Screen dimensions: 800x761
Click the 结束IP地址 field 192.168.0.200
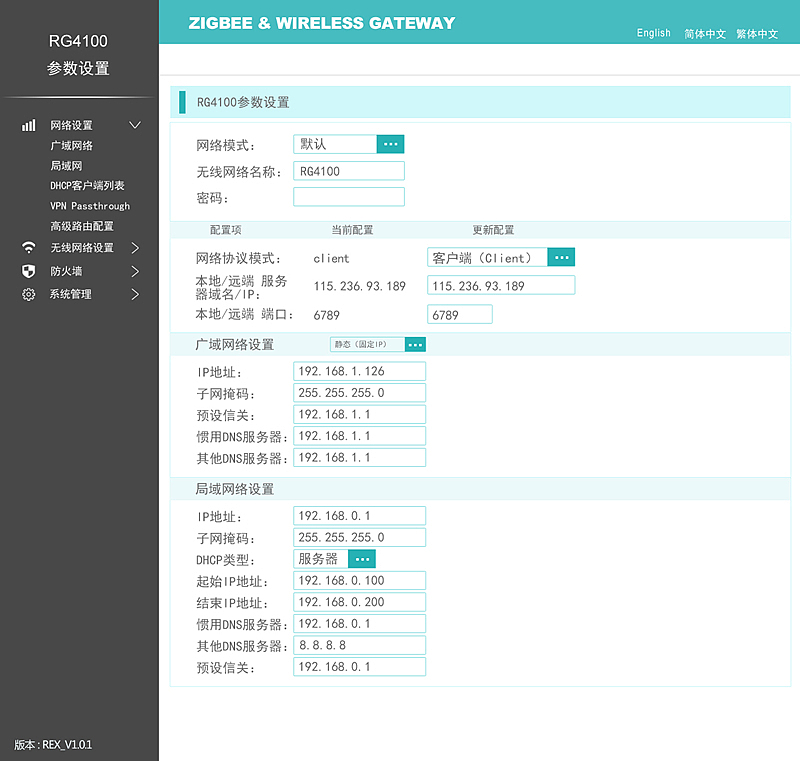click(360, 602)
